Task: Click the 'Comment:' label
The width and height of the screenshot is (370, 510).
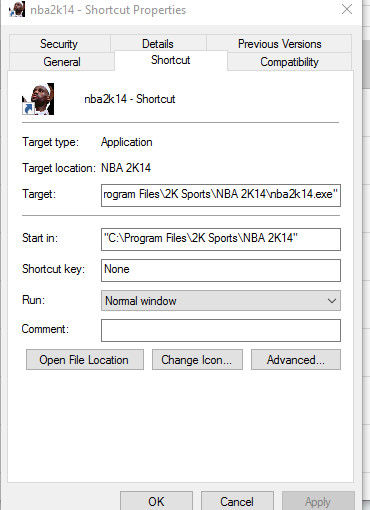Action: pos(45,329)
